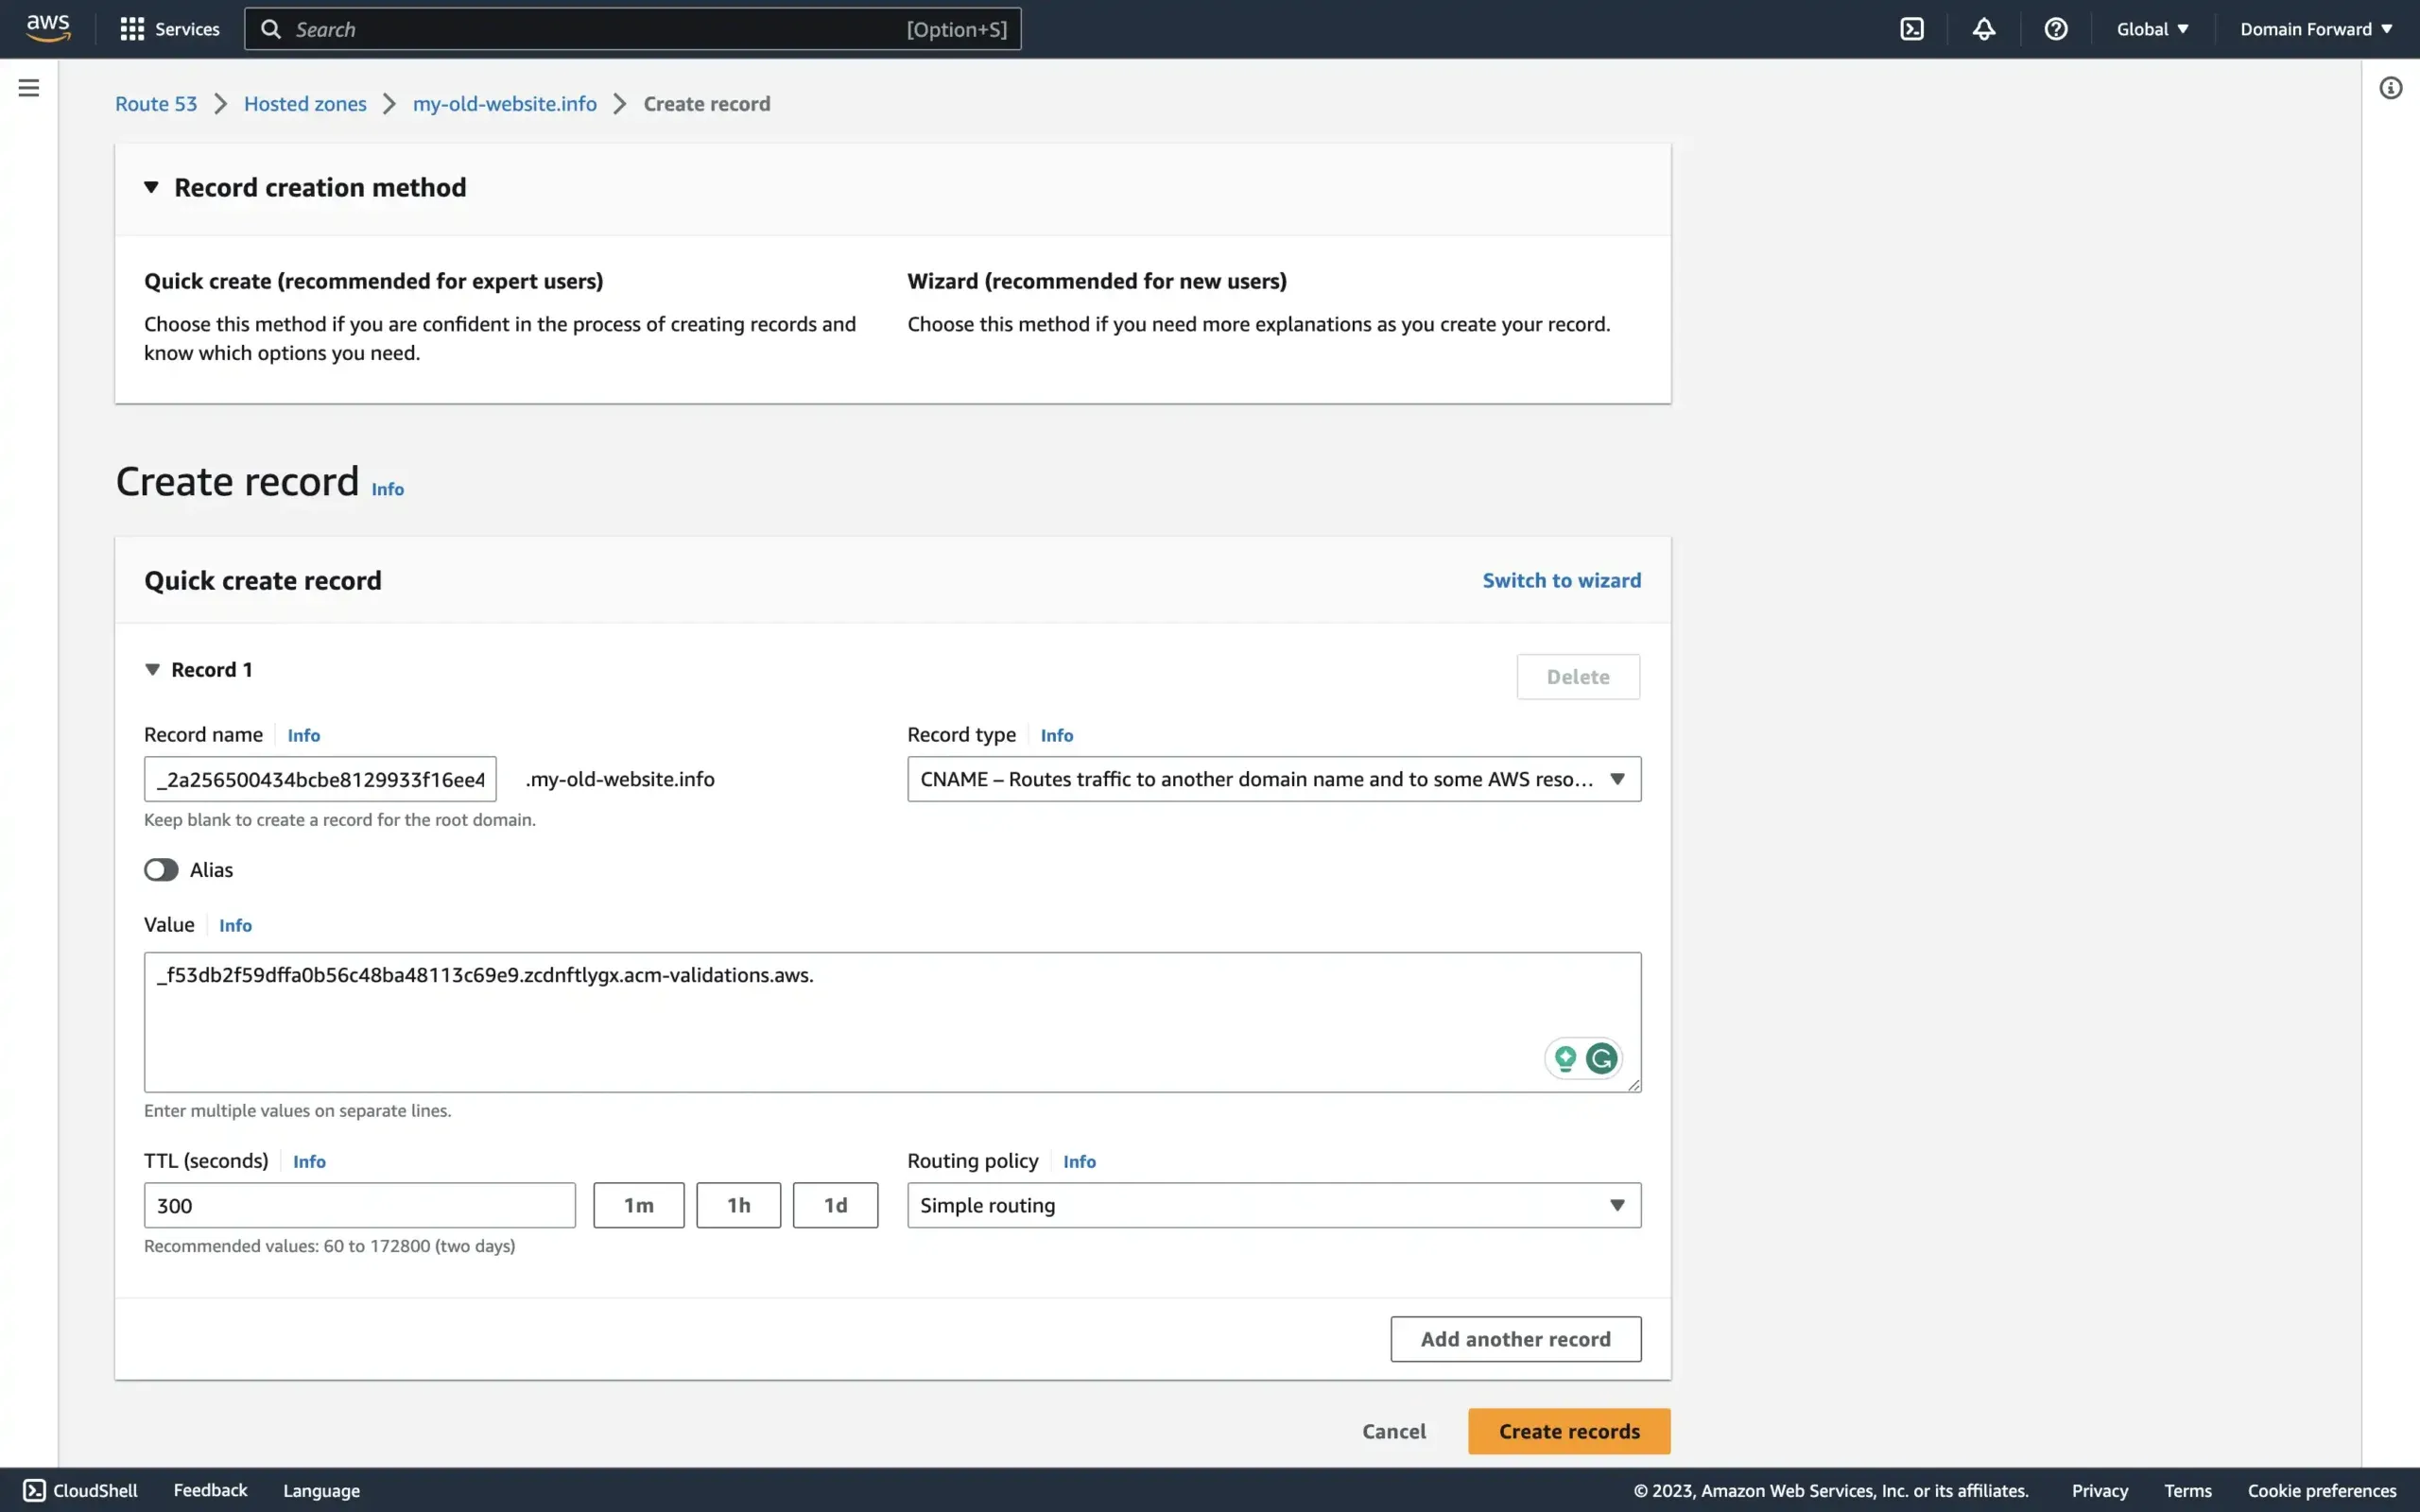Click the AWS logo to return home

tap(47, 28)
